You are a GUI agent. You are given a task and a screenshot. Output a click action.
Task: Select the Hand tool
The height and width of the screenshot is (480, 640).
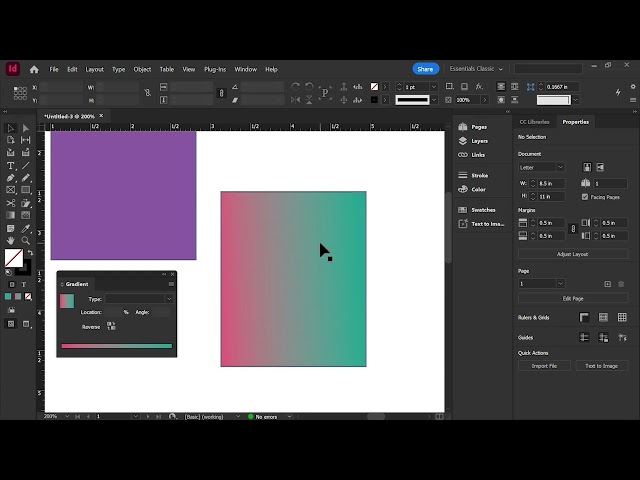11,240
